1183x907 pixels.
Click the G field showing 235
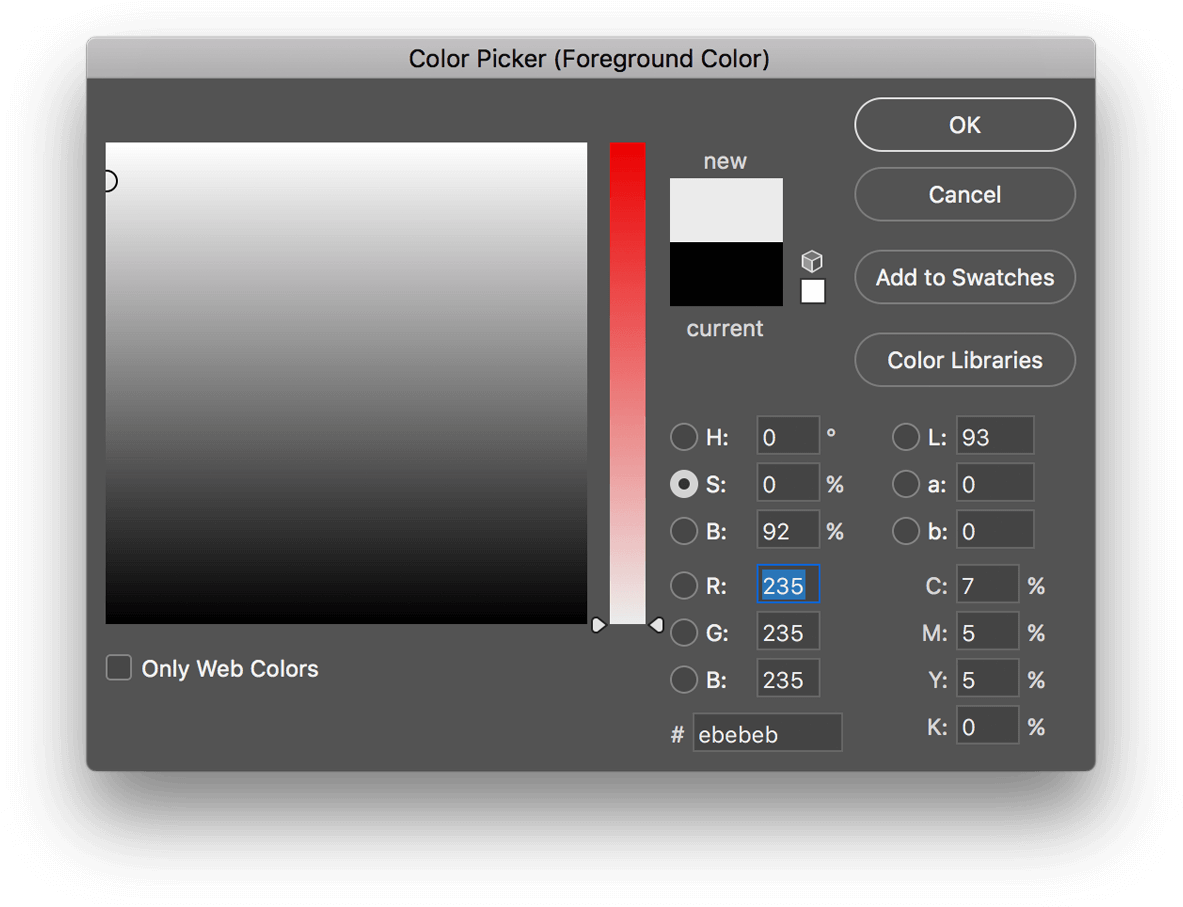click(x=788, y=632)
